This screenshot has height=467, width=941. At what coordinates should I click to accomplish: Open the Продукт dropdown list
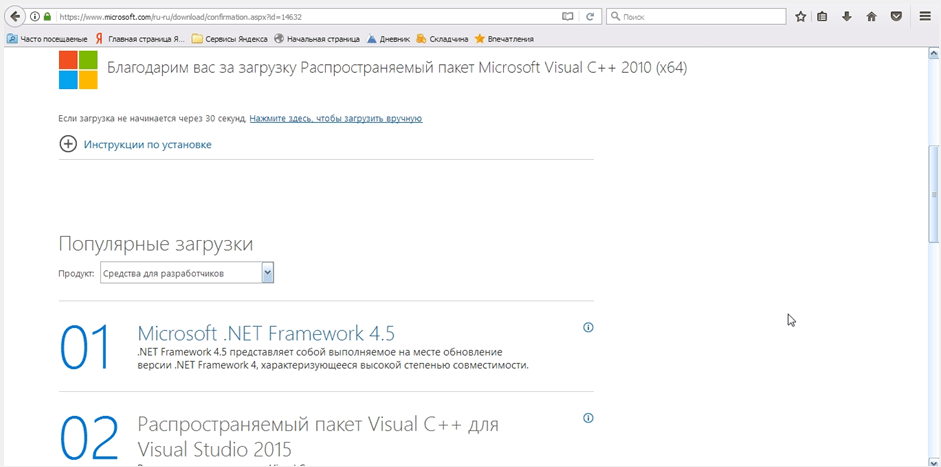pos(267,273)
